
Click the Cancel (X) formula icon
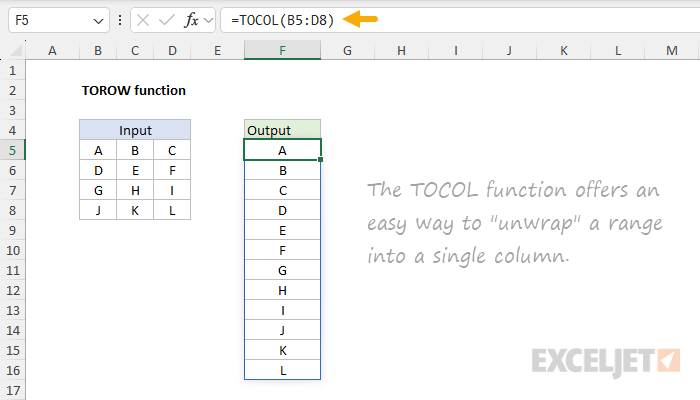[143, 20]
